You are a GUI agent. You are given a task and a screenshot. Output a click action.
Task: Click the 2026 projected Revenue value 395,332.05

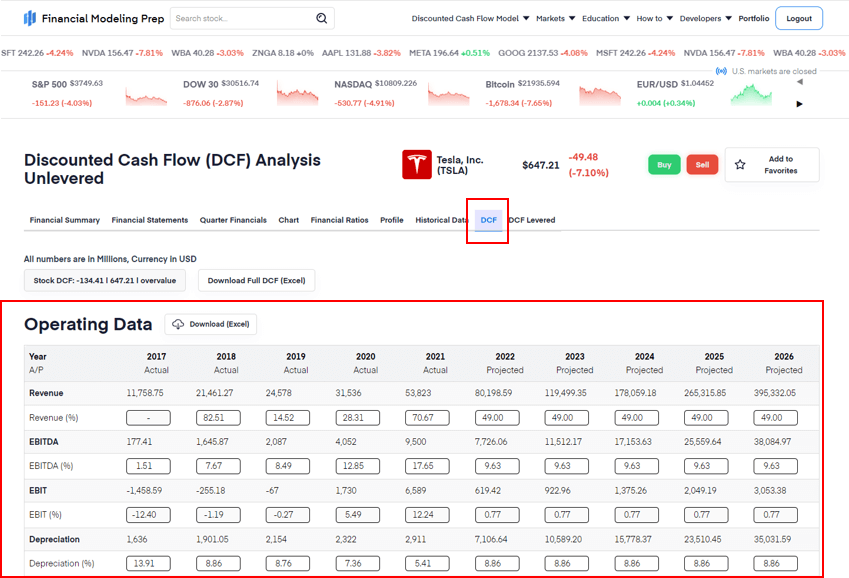pos(775,393)
